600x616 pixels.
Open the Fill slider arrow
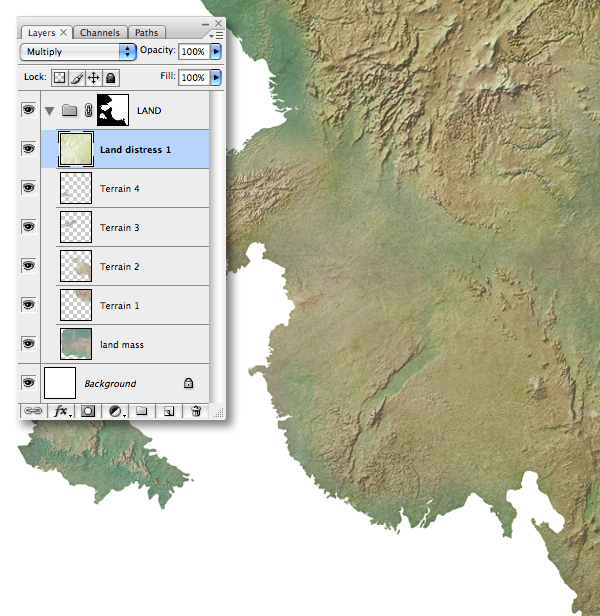pyautogui.click(x=216, y=77)
